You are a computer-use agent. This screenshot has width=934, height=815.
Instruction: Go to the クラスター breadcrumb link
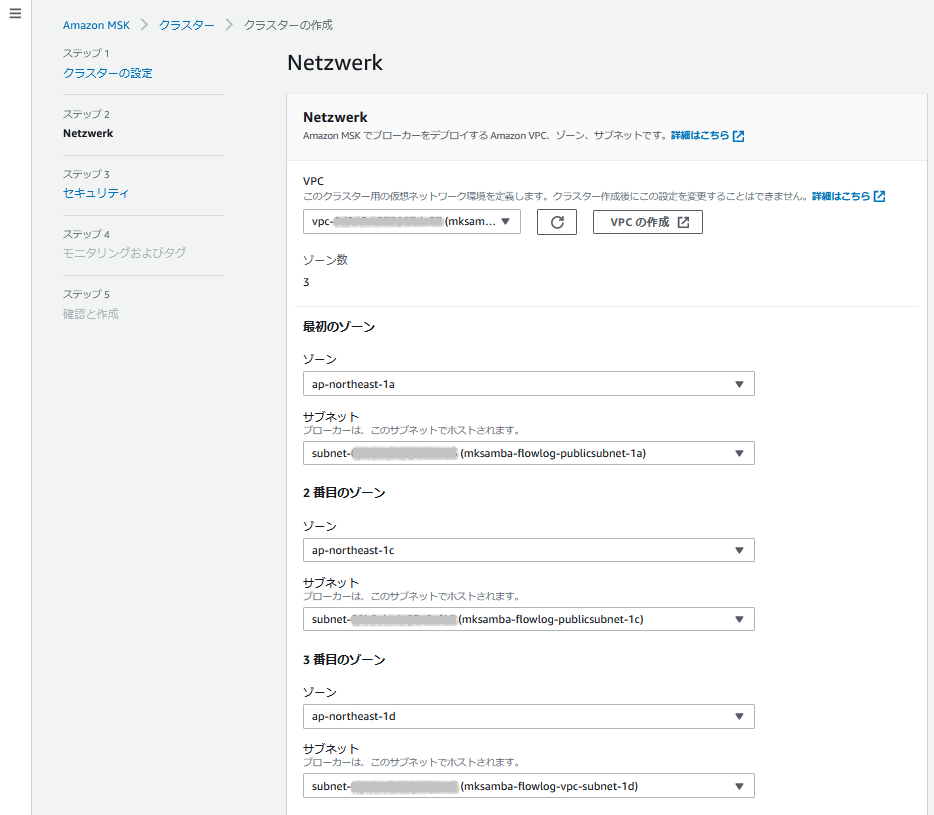pos(186,25)
